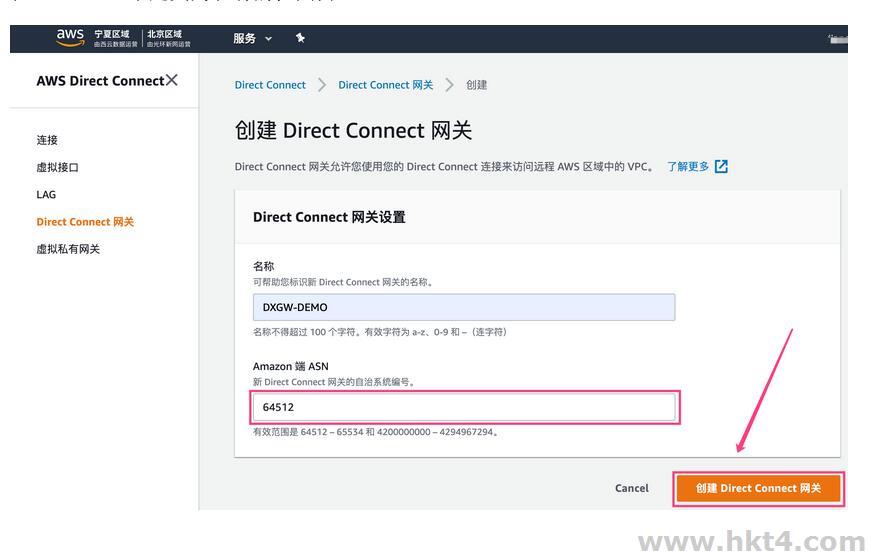876x556 pixels.
Task: Click 创建 Direct Connect 网关 button
Action: click(758, 488)
